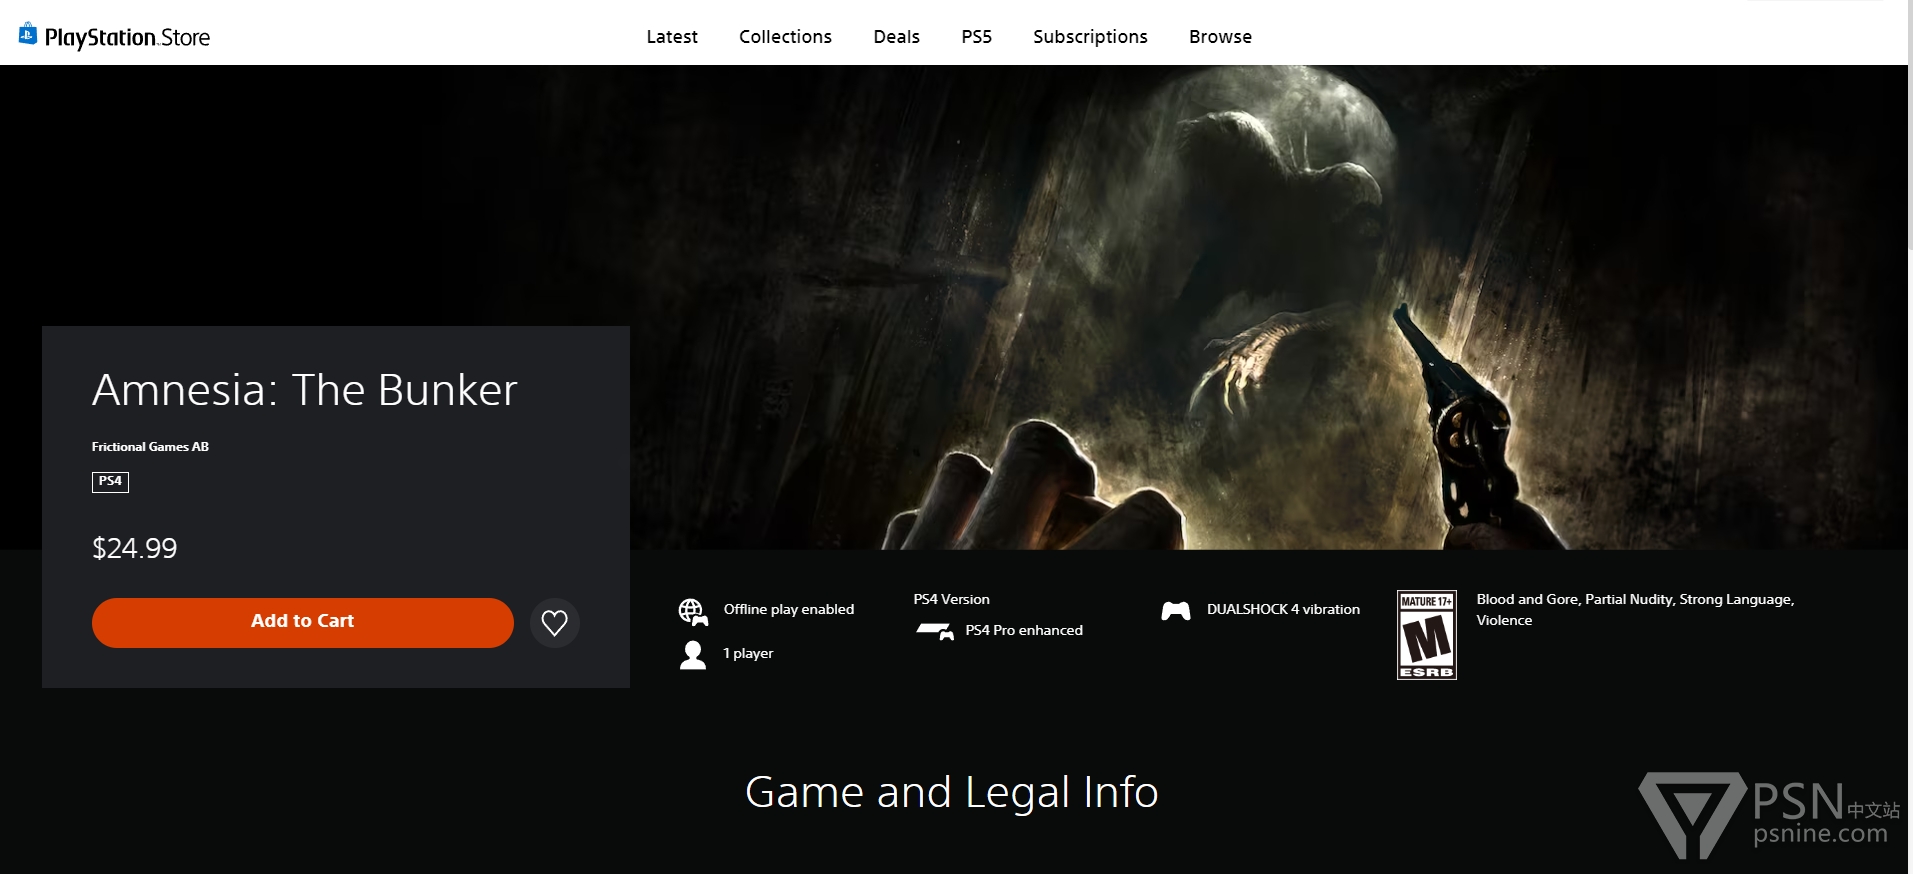Click the ESRB Mature 17+ rating badge
This screenshot has width=1913, height=874.
pos(1427,635)
